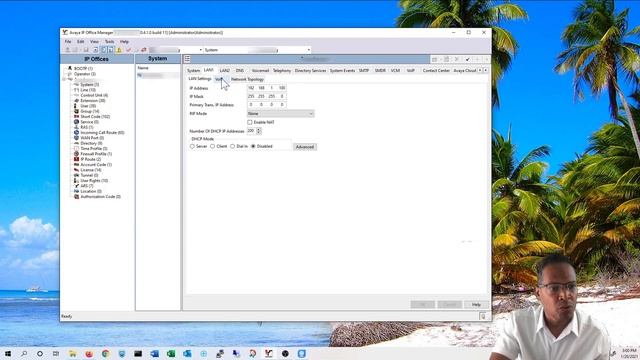Click the Incoming Call Route icon
The height and width of the screenshot is (360, 640).
pyautogui.click(x=76, y=133)
